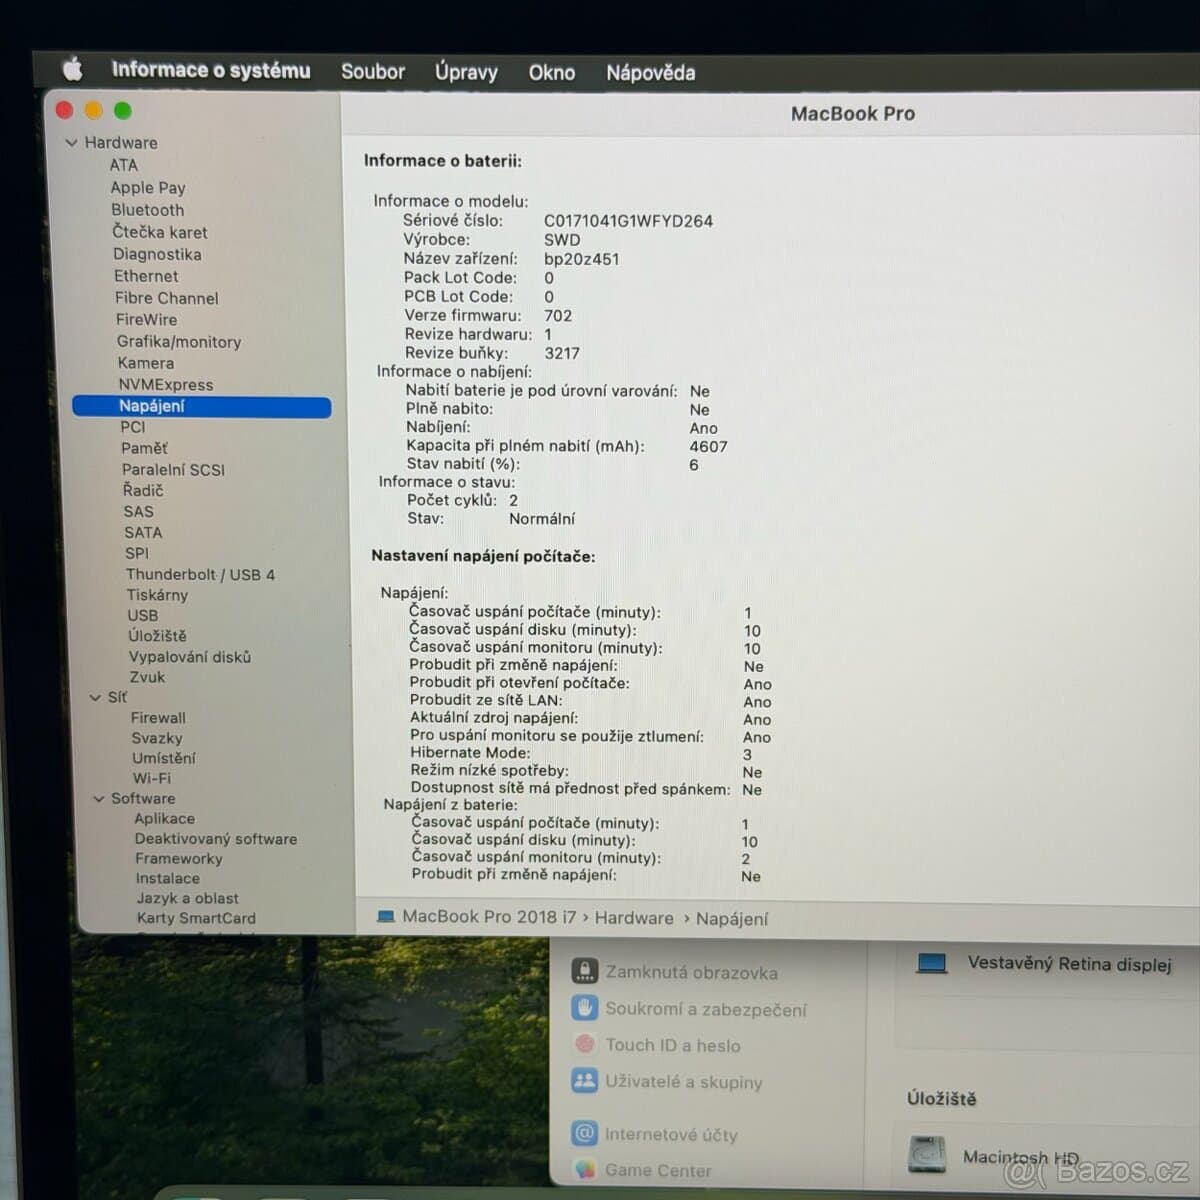
Task: Select Jazyk a oblast item
Action: point(188,898)
